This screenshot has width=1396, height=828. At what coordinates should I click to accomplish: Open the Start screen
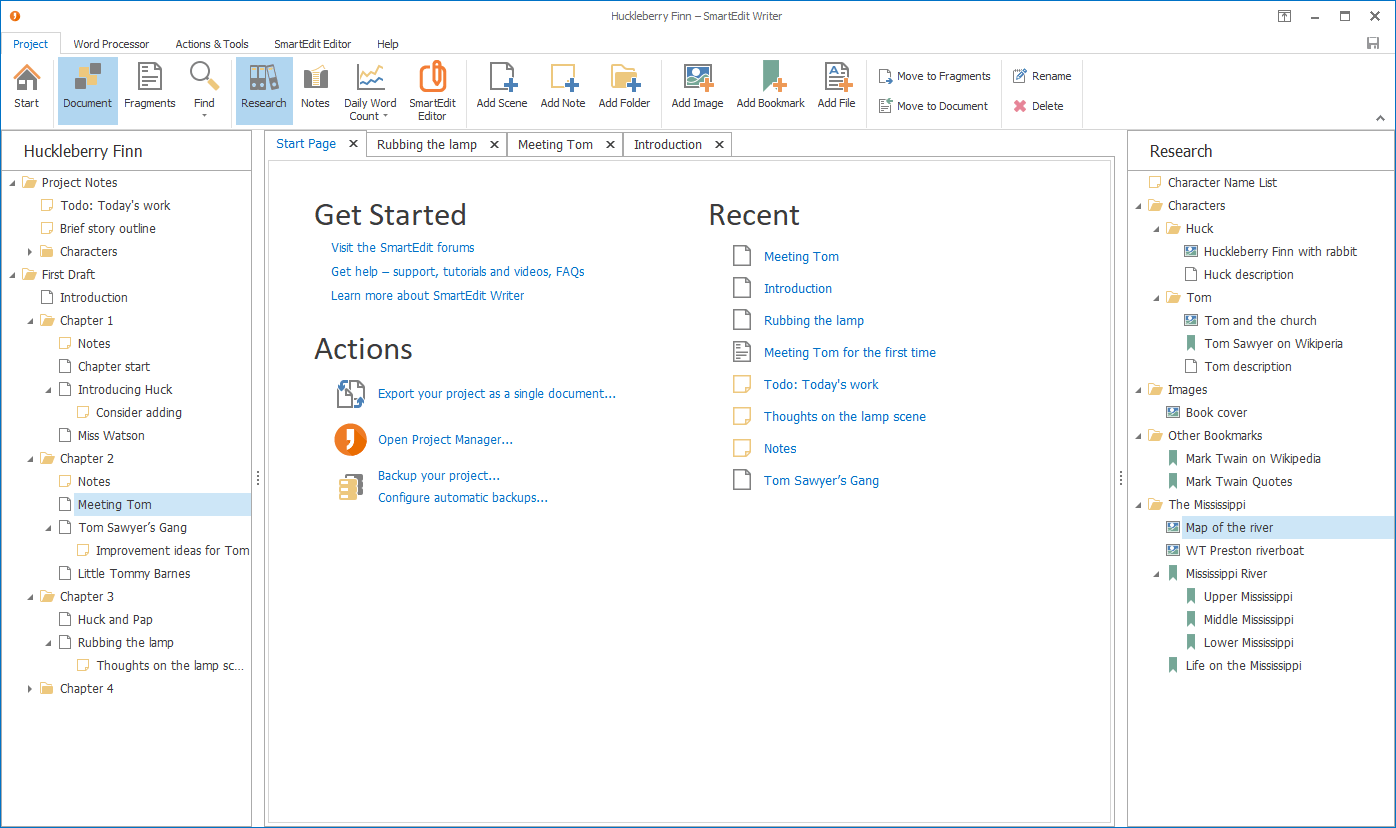click(x=26, y=90)
